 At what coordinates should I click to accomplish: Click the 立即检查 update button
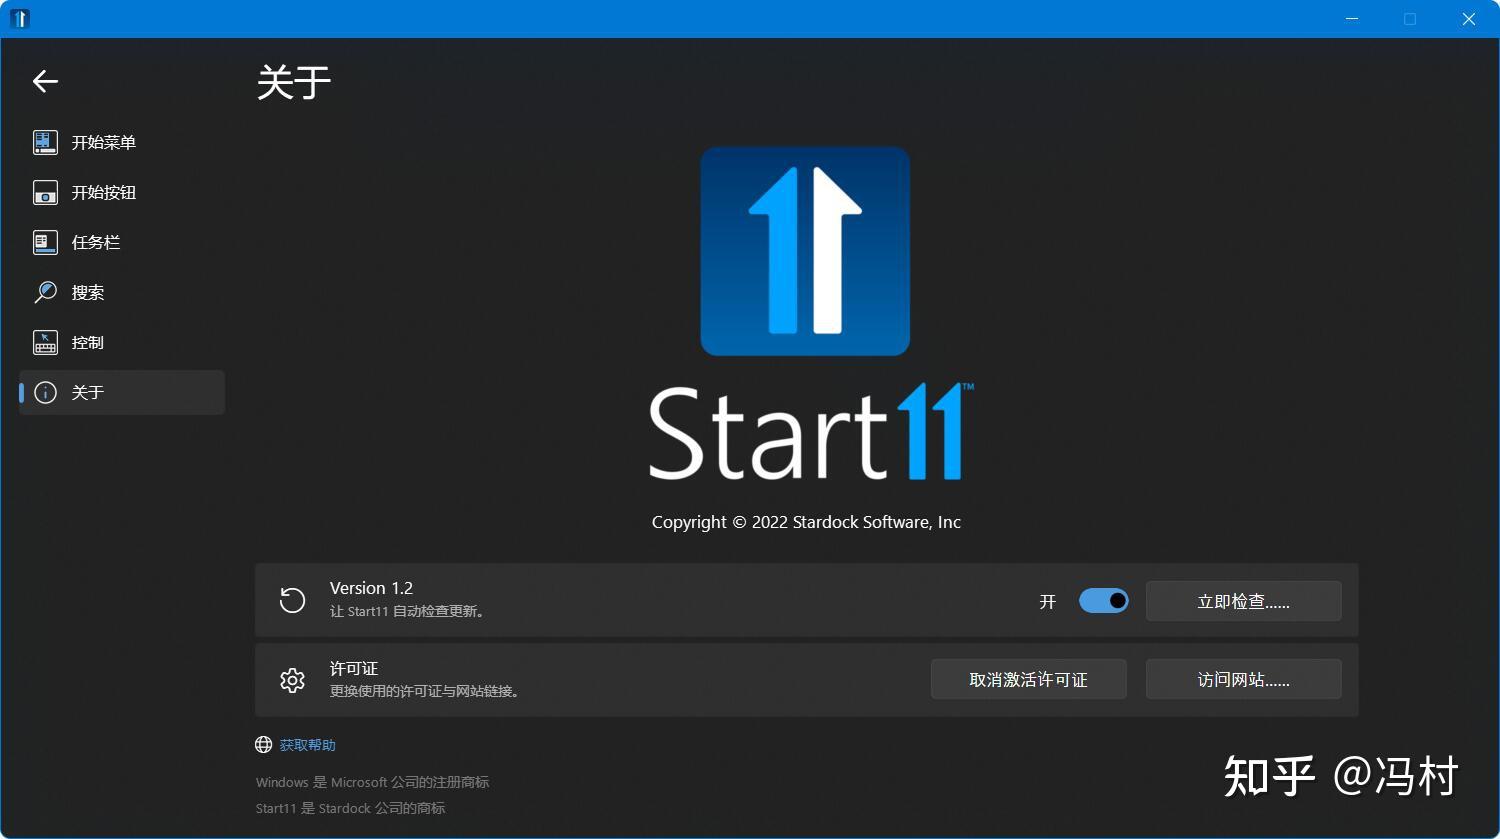tap(1243, 601)
